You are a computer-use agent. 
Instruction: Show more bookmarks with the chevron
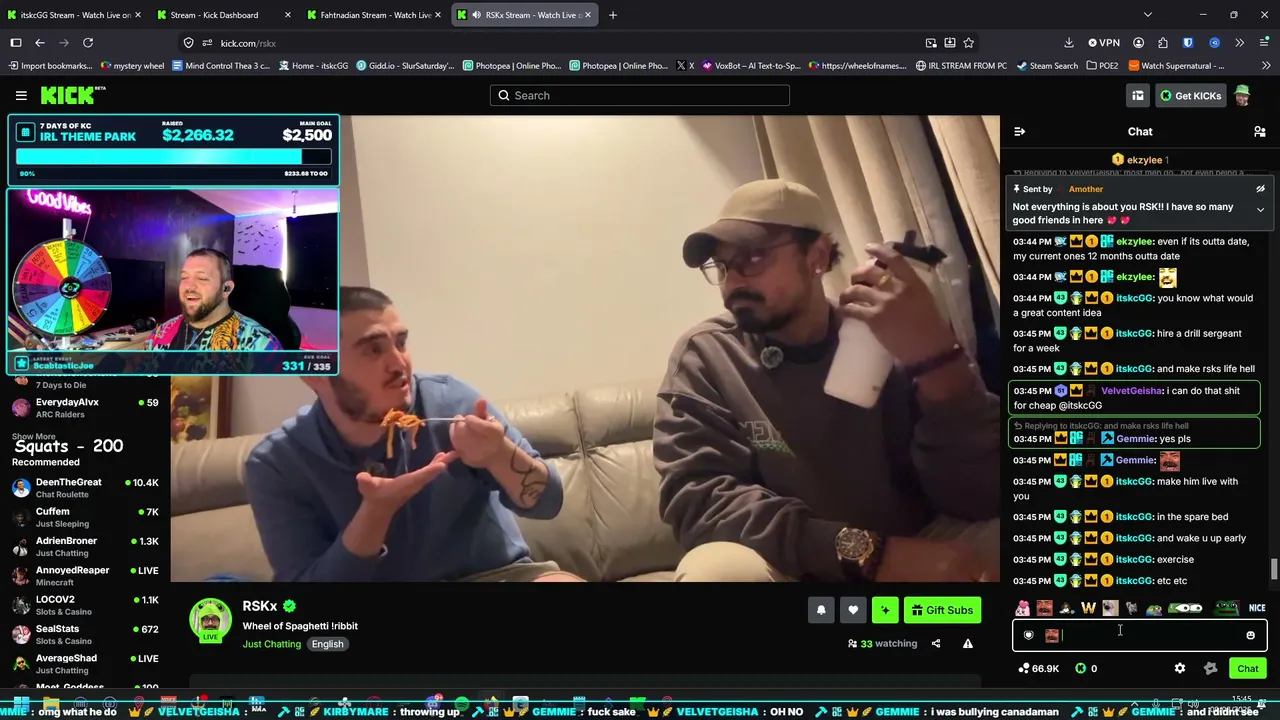(x=1265, y=66)
